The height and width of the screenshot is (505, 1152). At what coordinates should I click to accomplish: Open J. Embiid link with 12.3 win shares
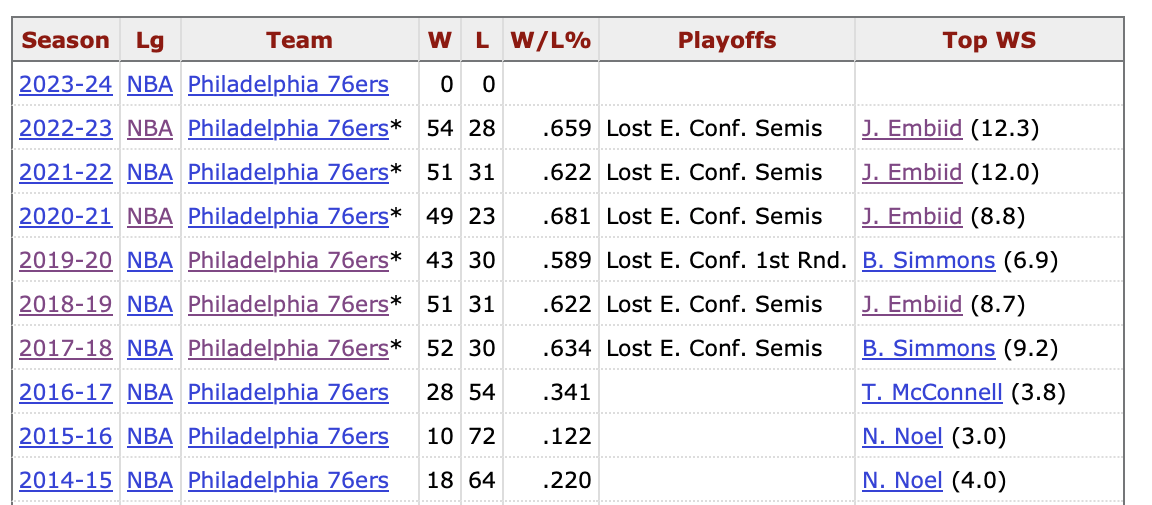[x=912, y=129]
